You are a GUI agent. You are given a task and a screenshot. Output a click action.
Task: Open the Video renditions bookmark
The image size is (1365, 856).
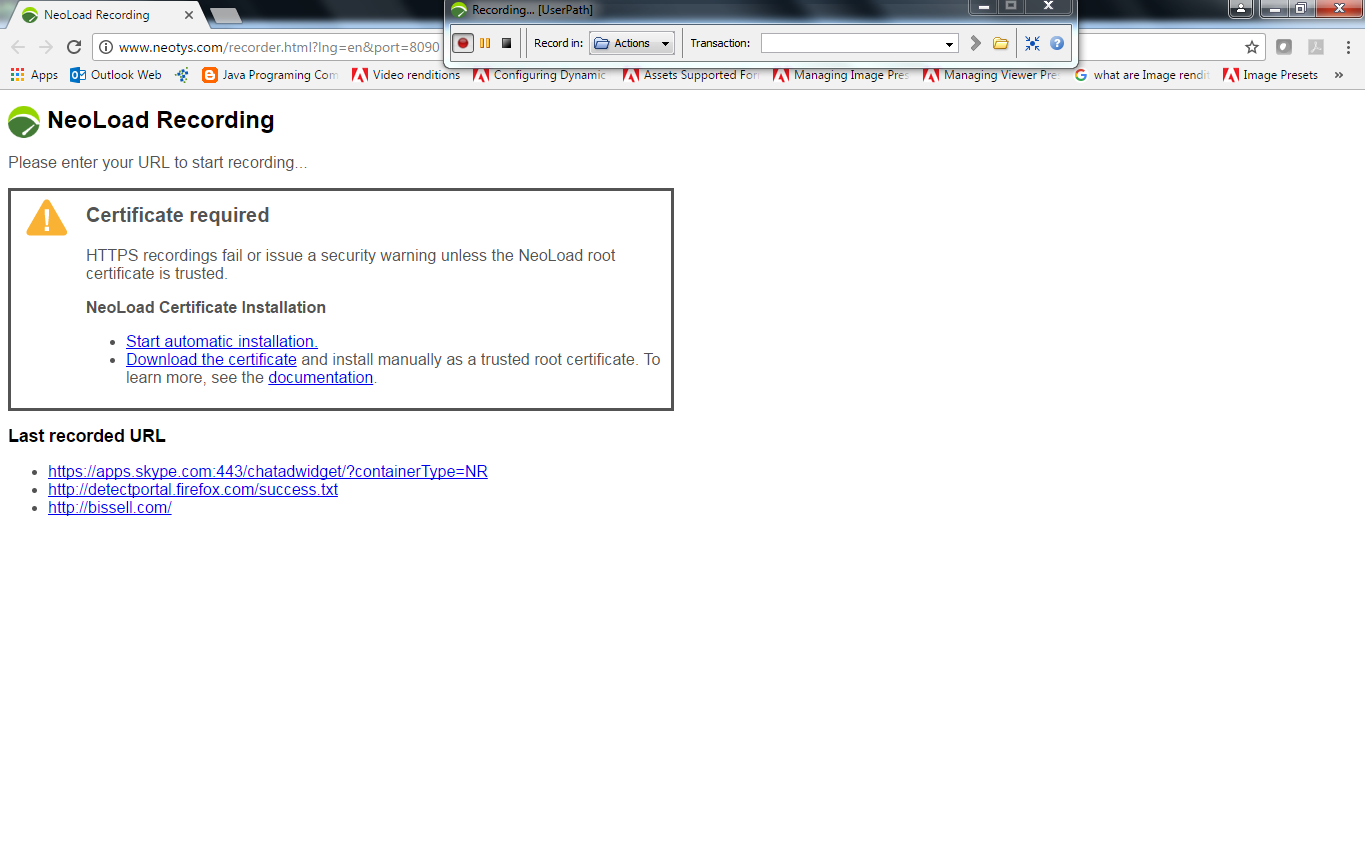pyautogui.click(x=406, y=75)
